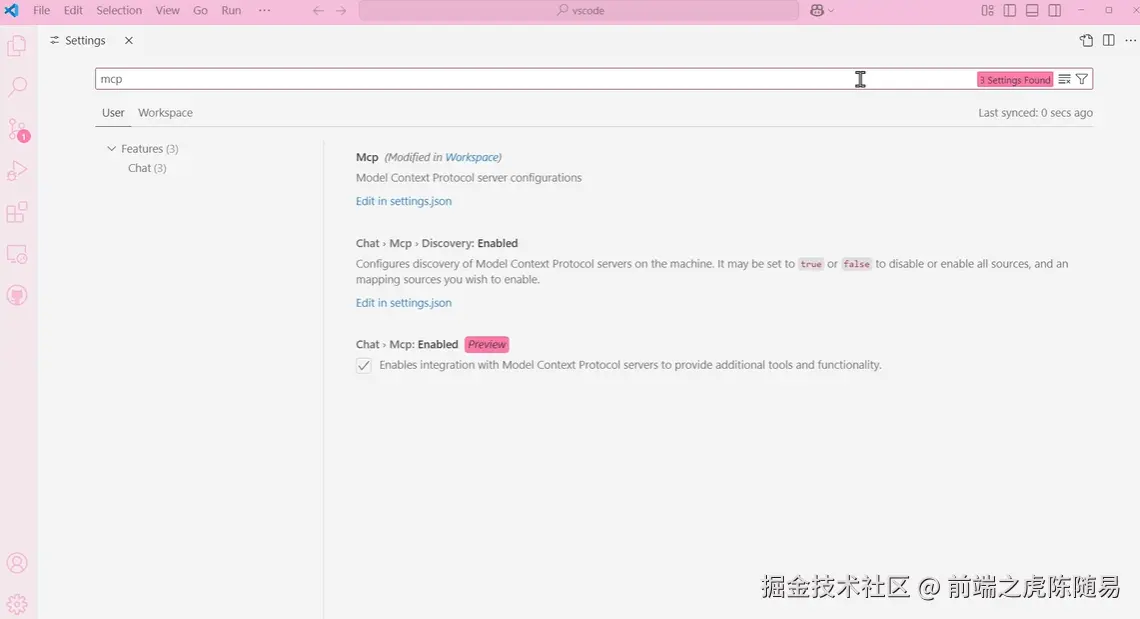Click the Preview badge
This screenshot has height=619, width=1140.
(486, 345)
